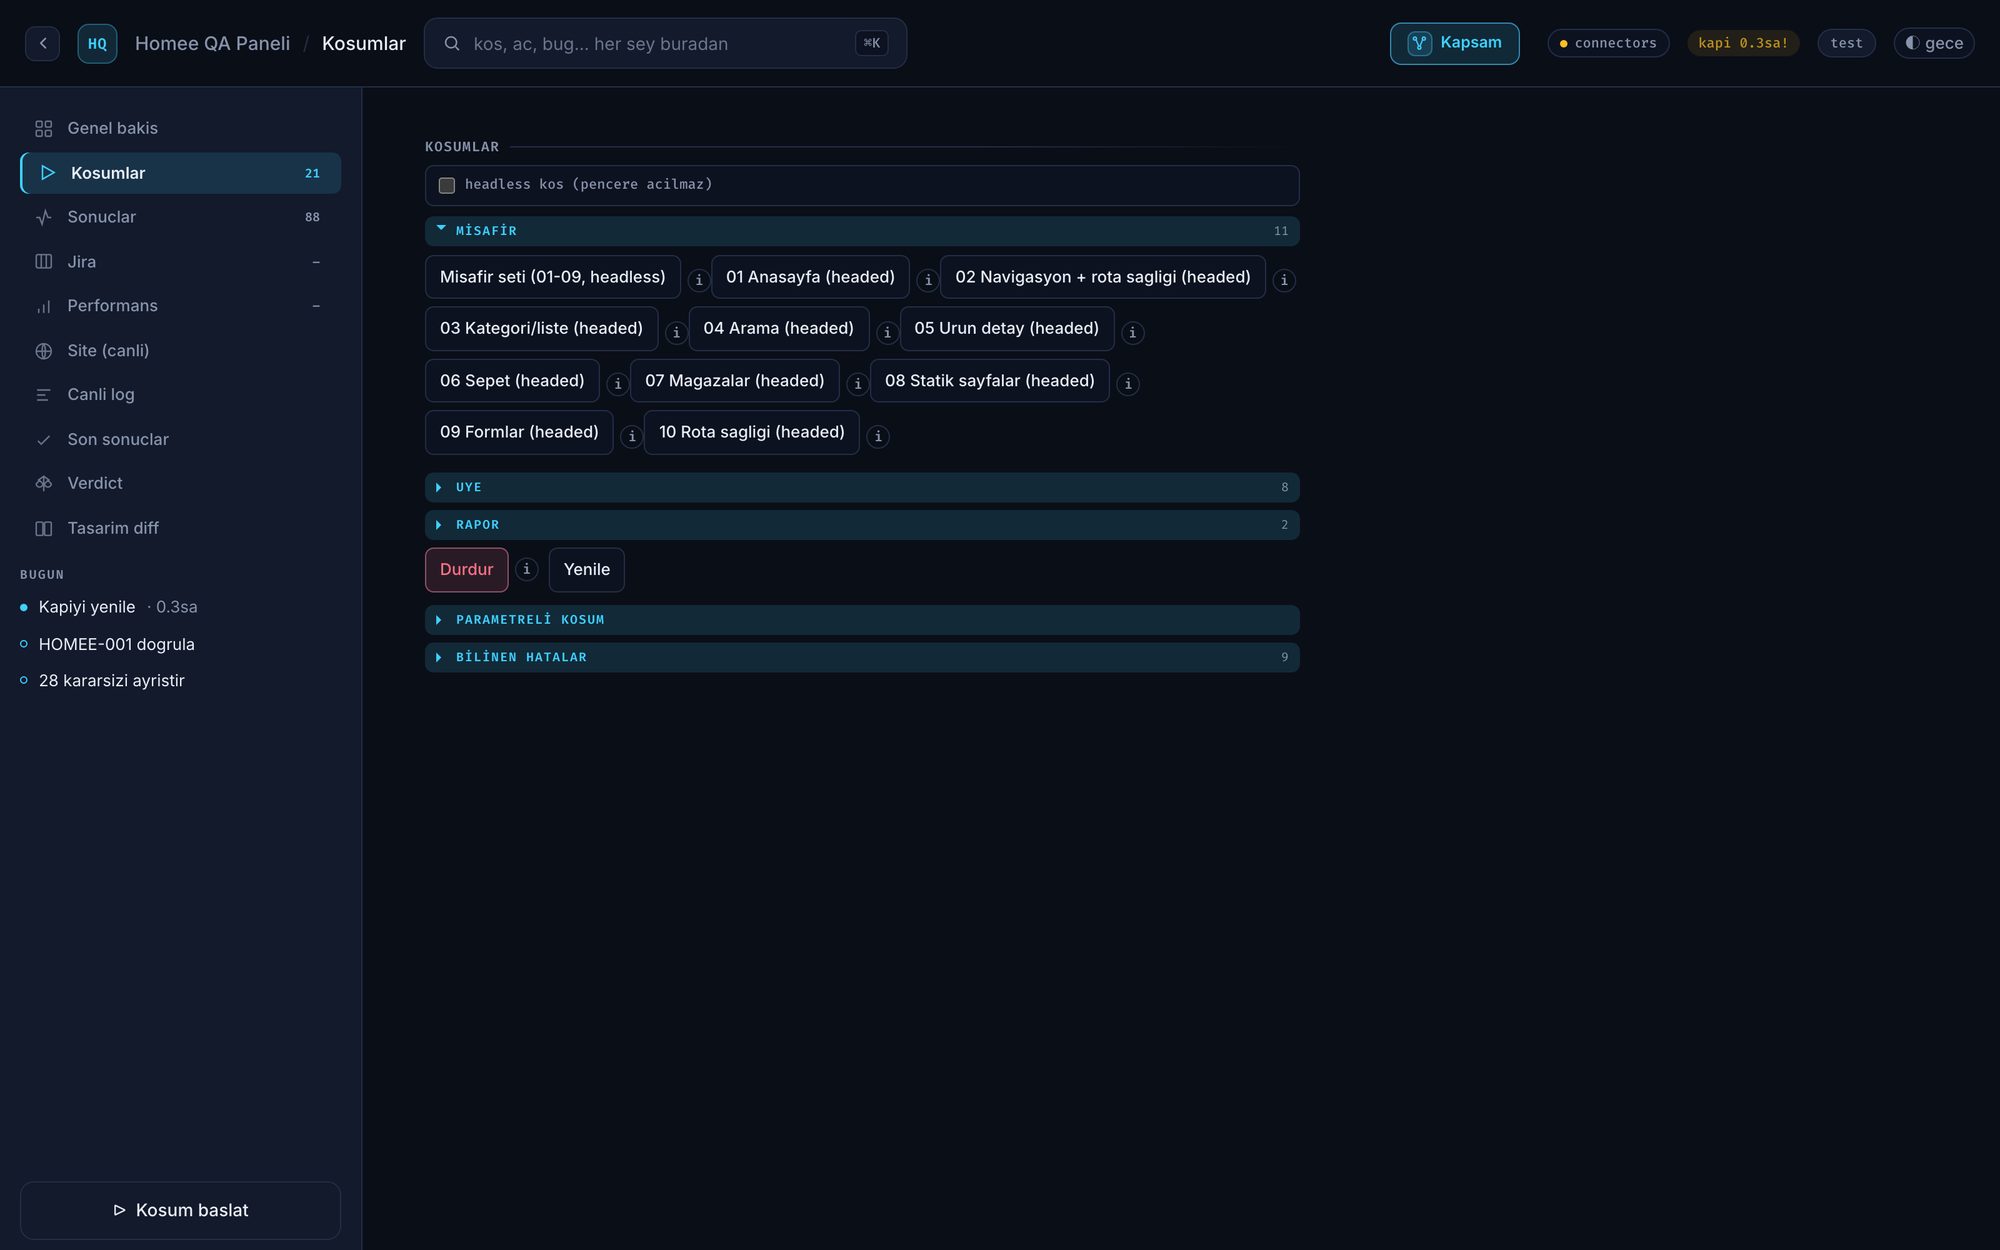Open Sonuclar in sidebar

tap(180, 217)
